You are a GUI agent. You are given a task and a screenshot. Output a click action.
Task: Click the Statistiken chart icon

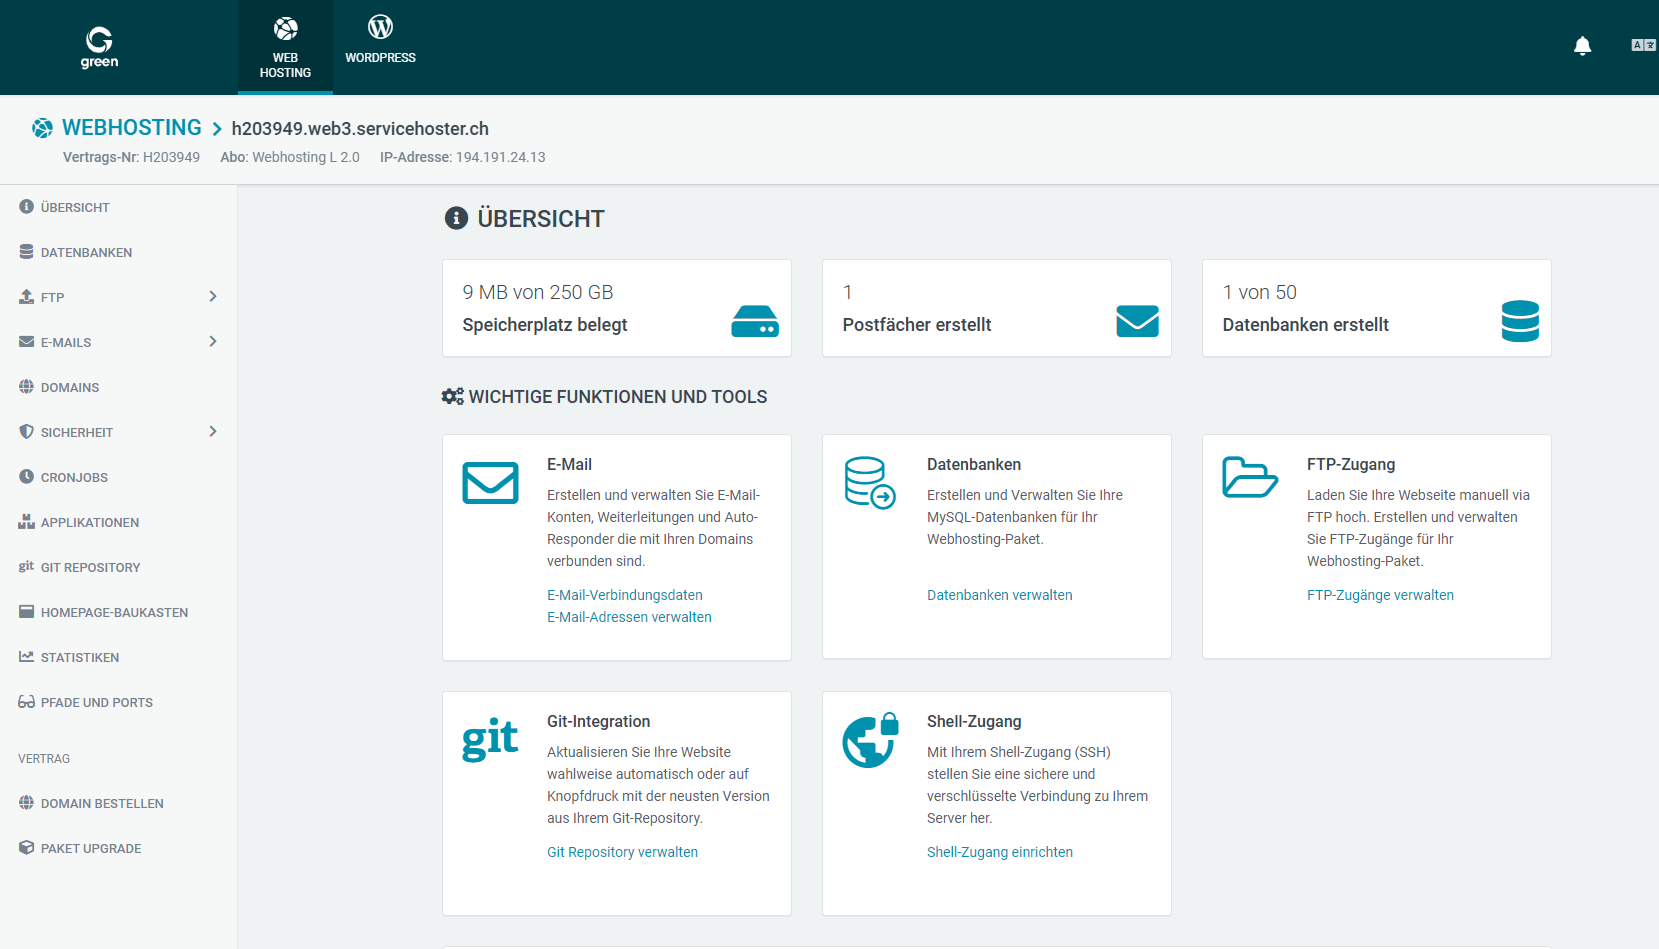point(26,656)
